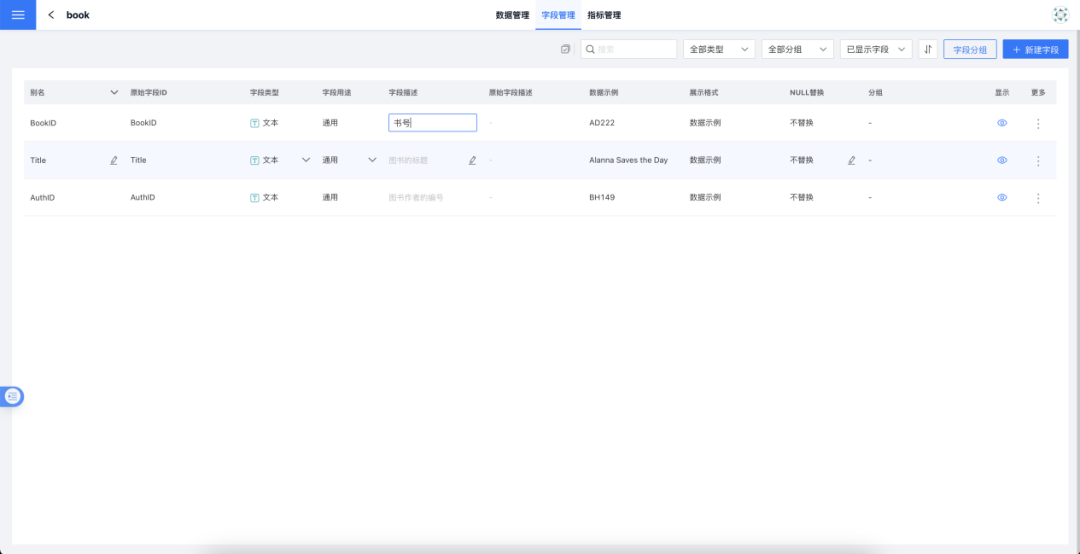Toggle visibility eye for Title field
Image resolution: width=1080 pixels, height=554 pixels.
tap(1002, 160)
